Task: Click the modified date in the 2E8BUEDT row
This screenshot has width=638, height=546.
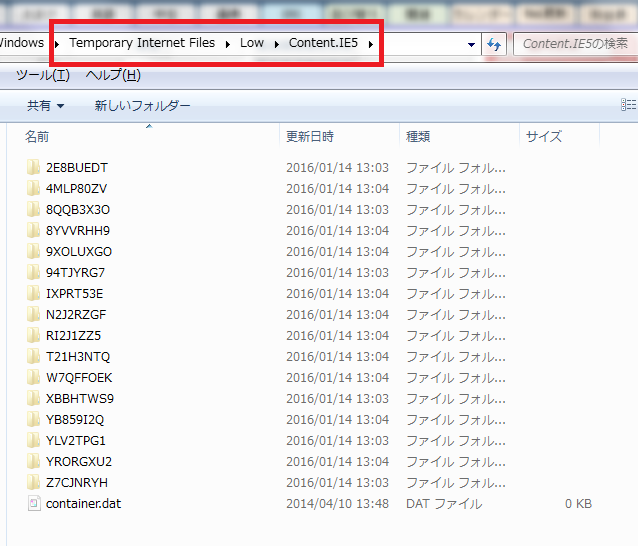Action: tap(337, 168)
